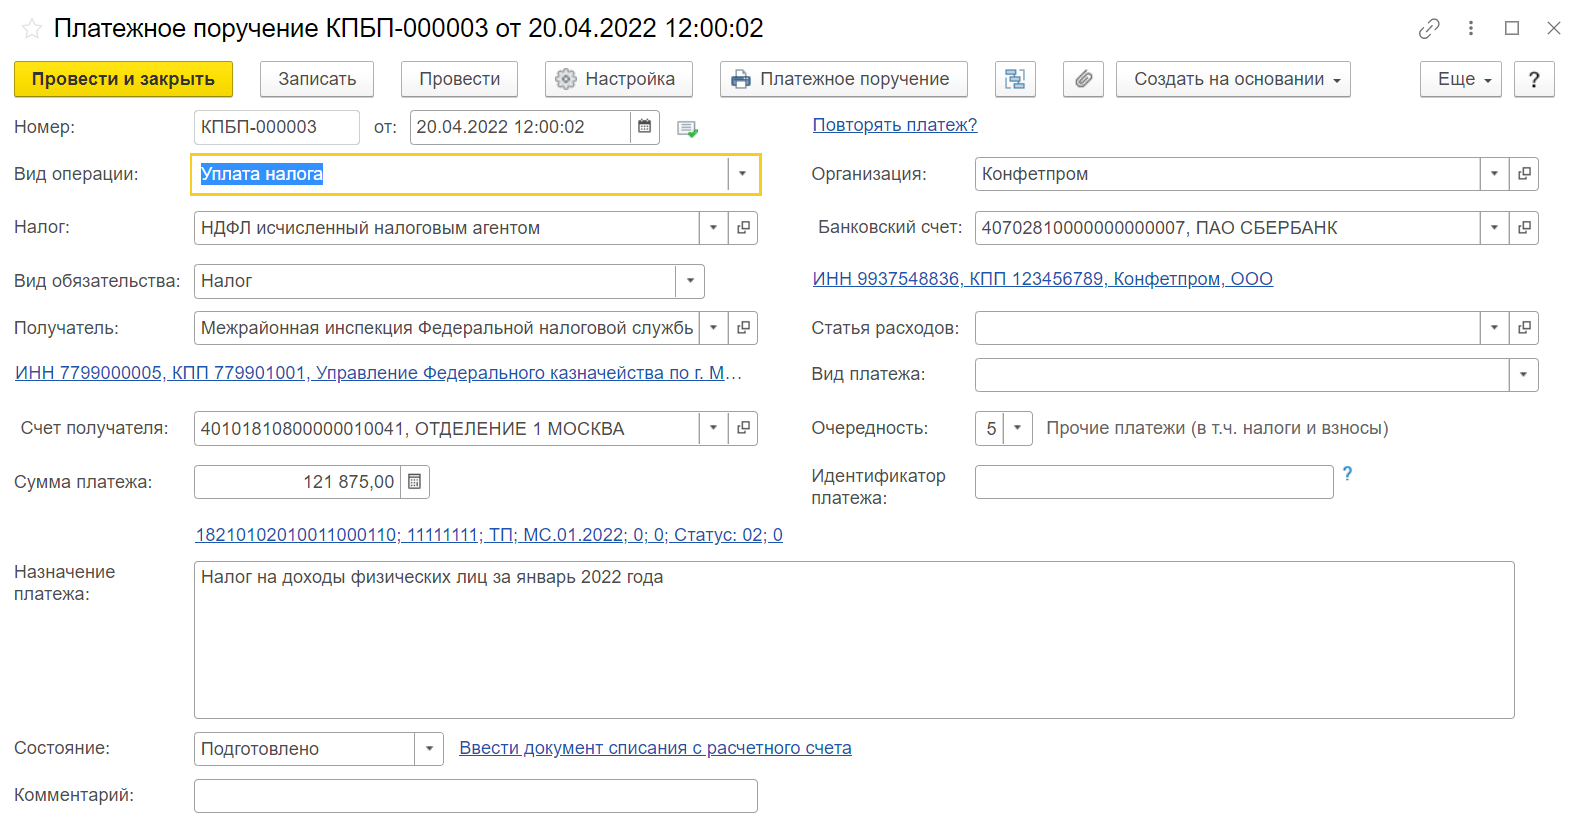Open the Создать на основании menu
Screen dimensions: 1580x833
point(1232,79)
